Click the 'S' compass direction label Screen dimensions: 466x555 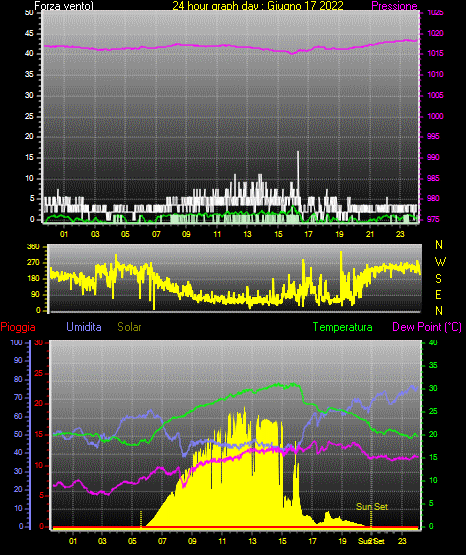(x=438, y=279)
